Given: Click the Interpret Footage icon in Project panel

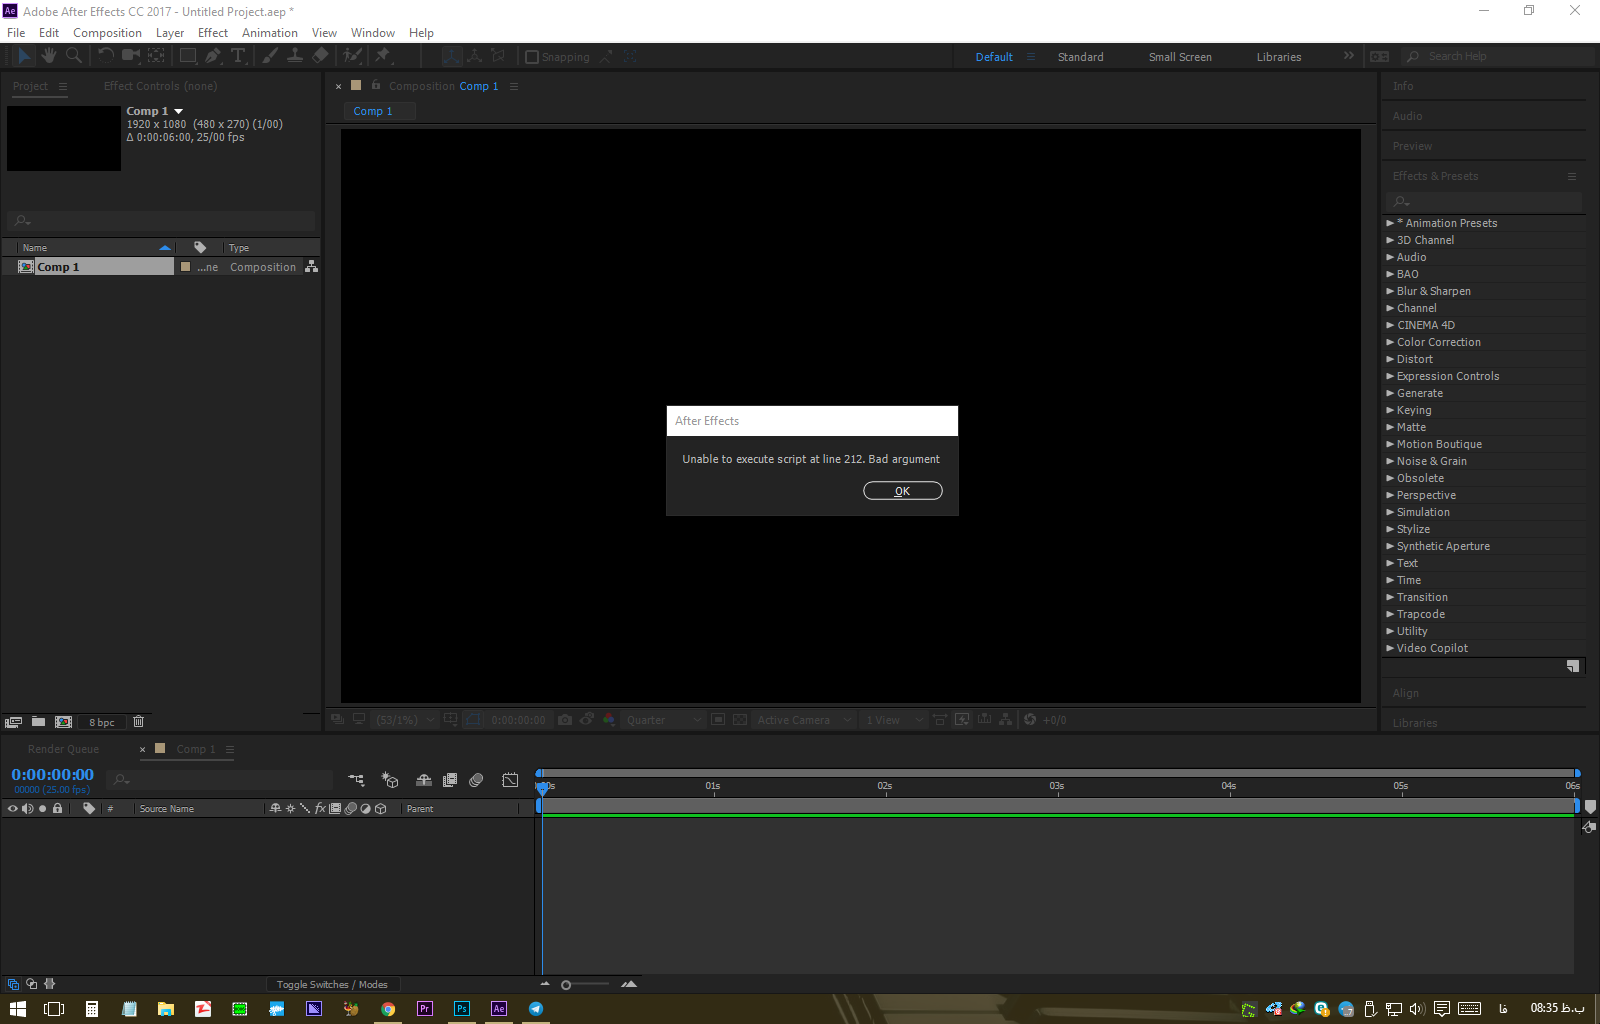Looking at the screenshot, I should [x=13, y=722].
